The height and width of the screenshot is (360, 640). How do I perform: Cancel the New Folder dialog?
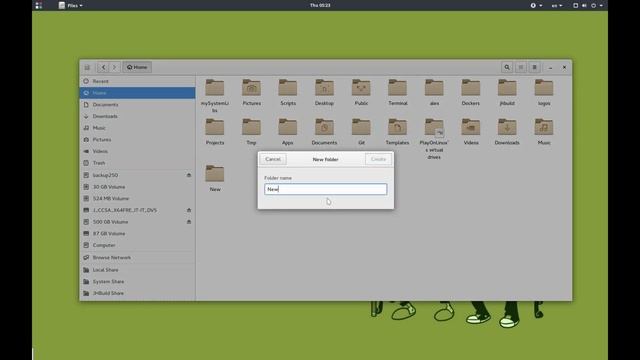tap(273, 159)
